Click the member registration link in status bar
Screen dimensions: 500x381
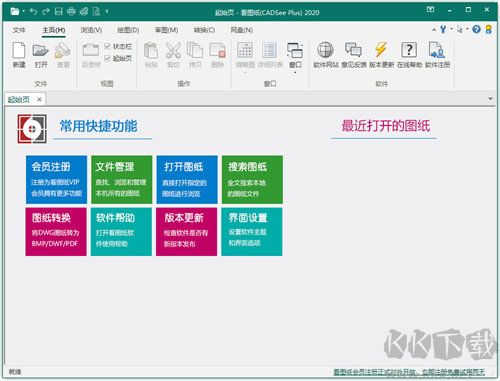[x=409, y=372]
